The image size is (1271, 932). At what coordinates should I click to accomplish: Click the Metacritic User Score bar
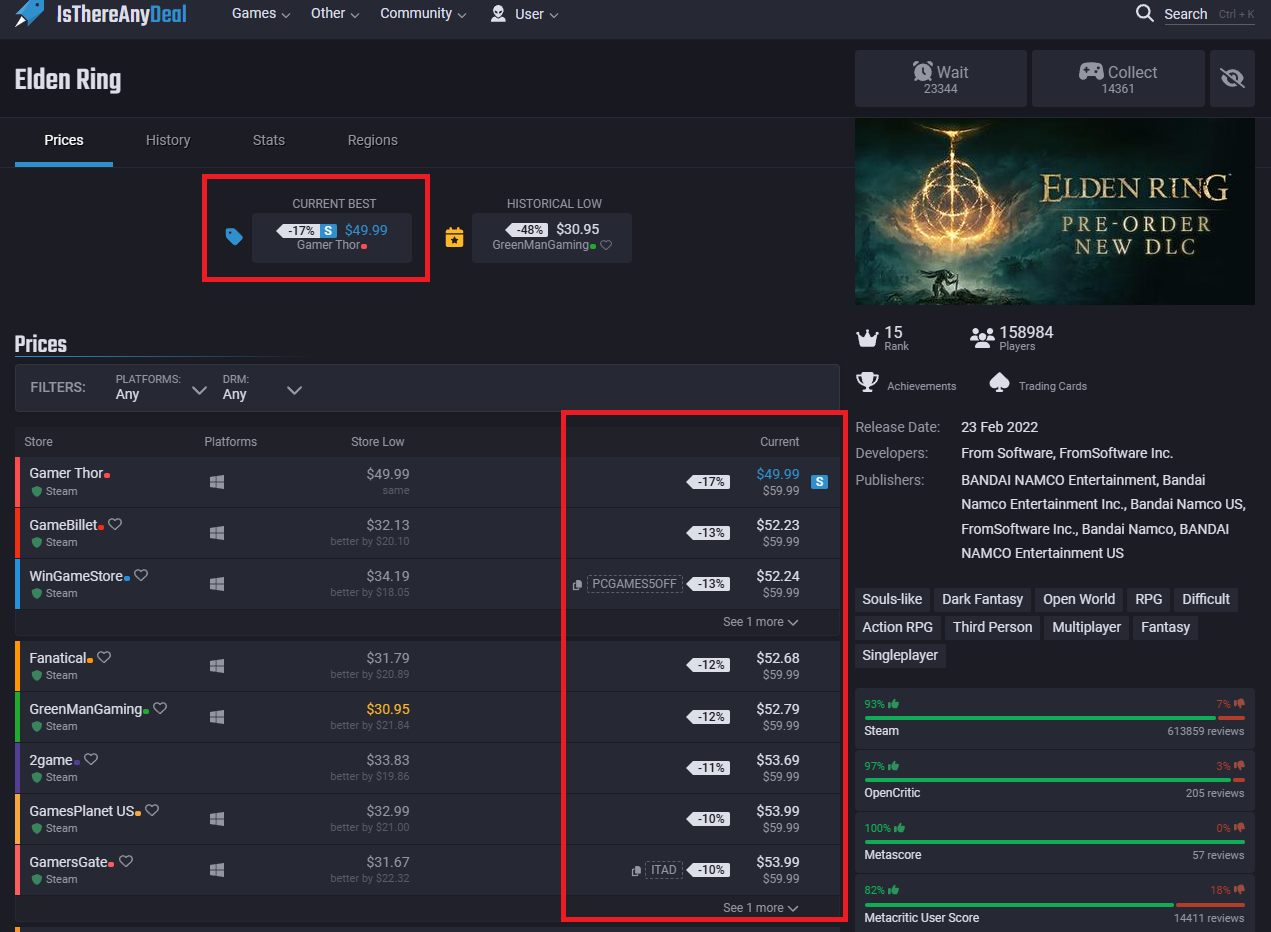click(1055, 904)
